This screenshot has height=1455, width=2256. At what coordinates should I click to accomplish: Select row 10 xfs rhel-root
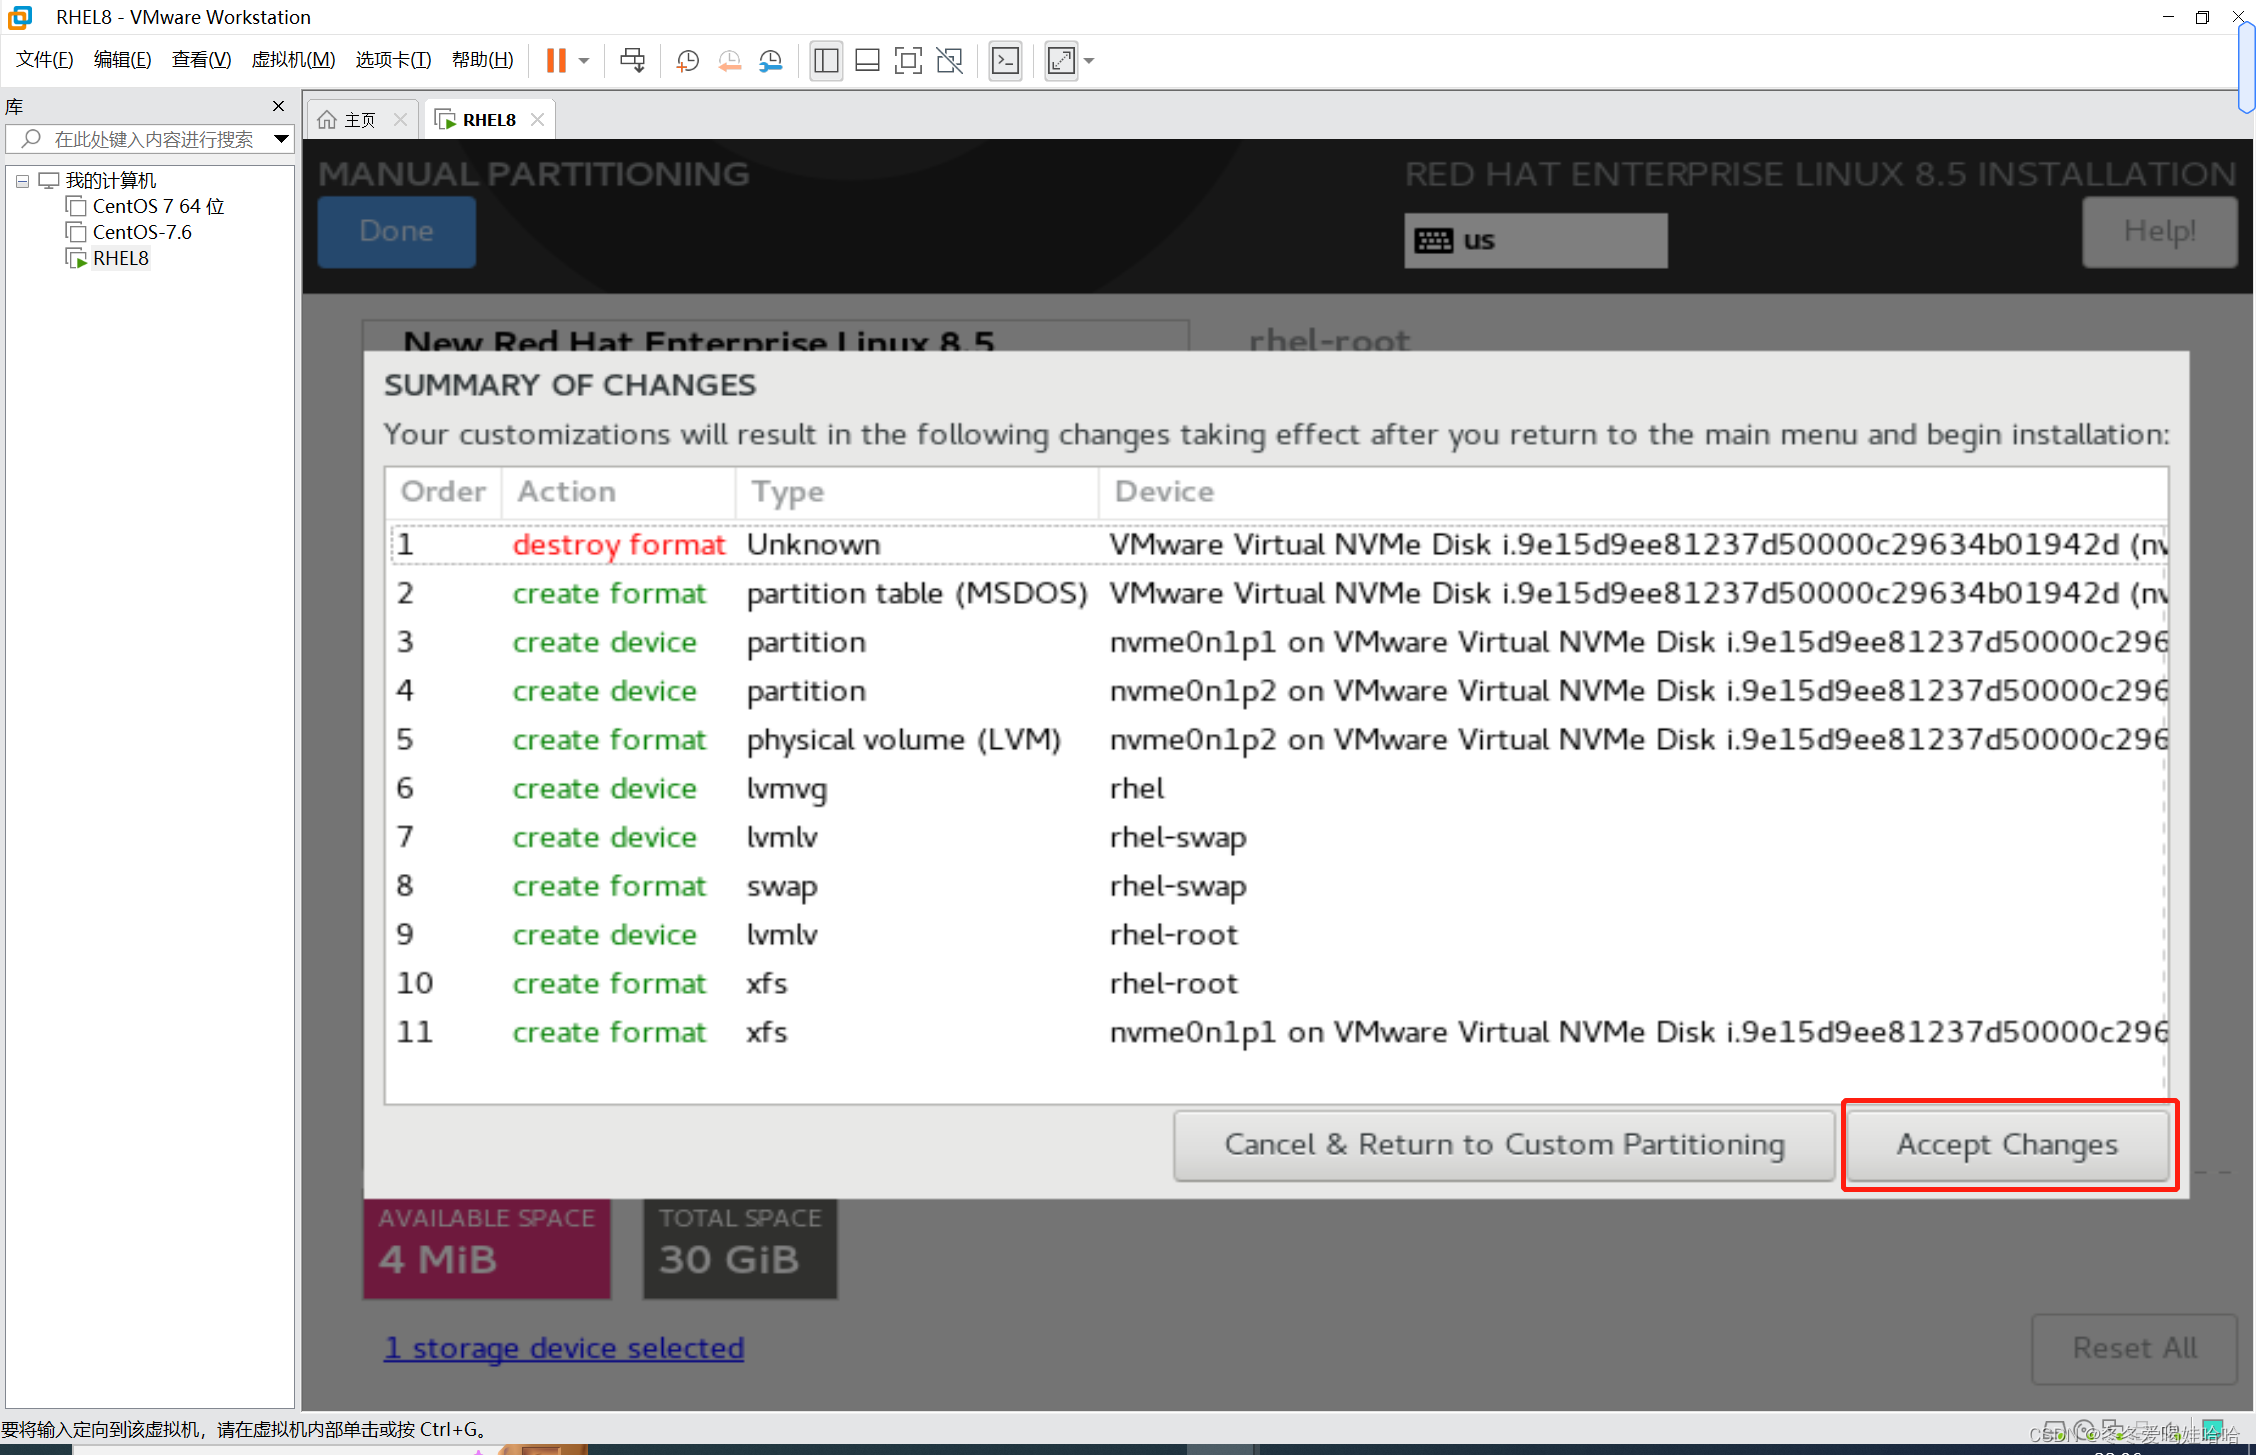coord(1277,984)
